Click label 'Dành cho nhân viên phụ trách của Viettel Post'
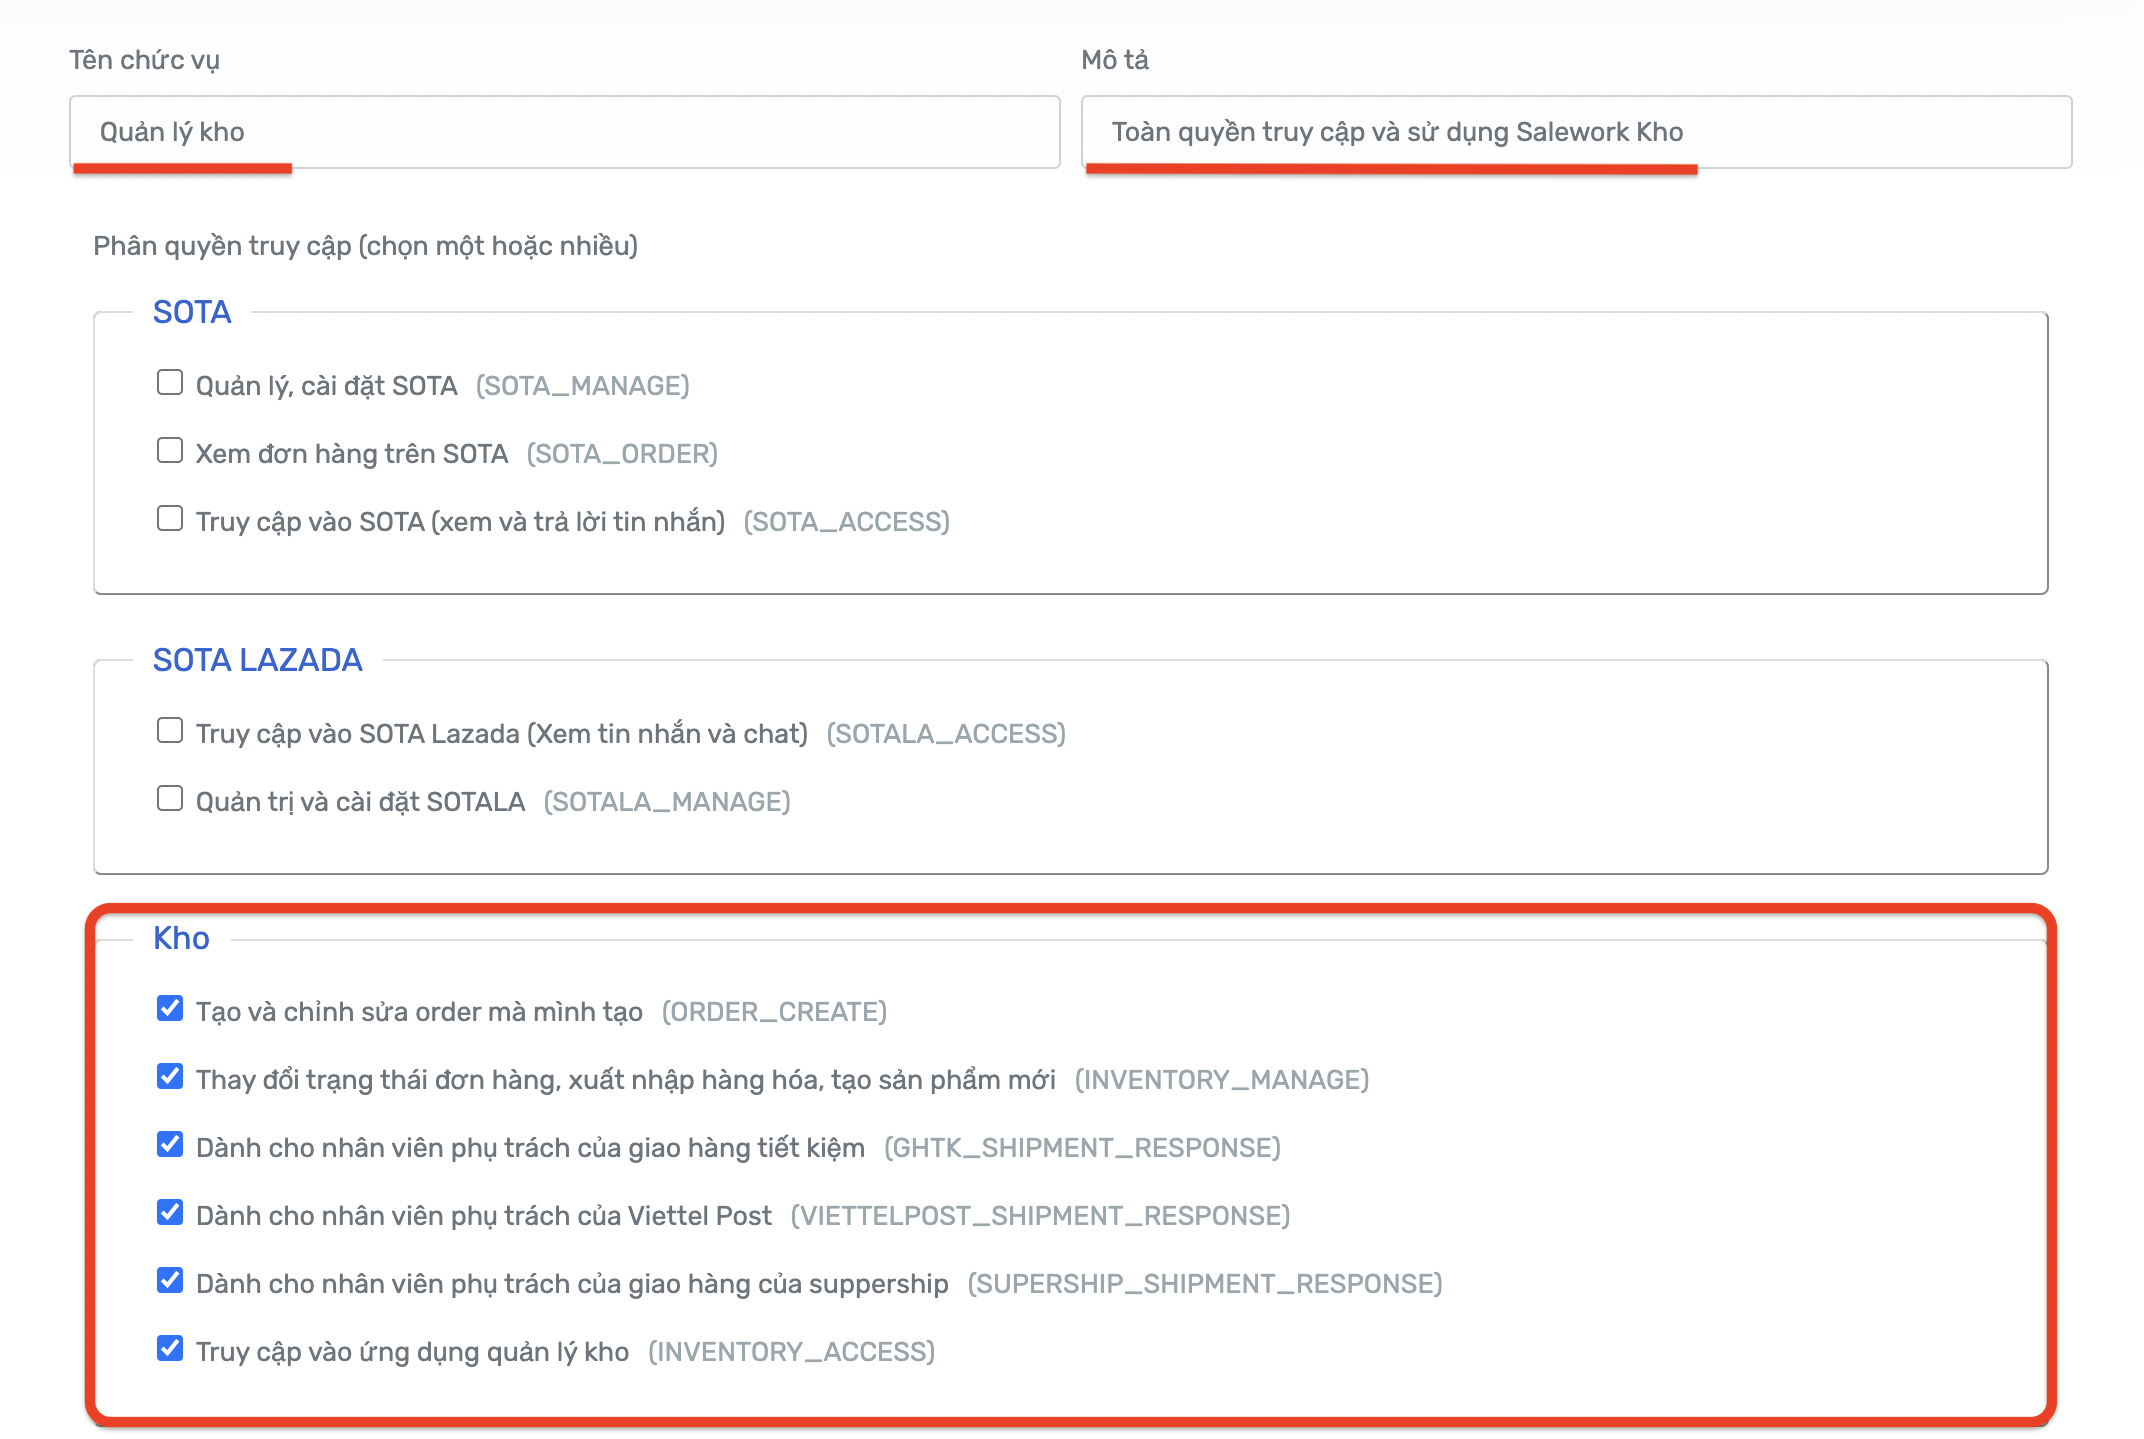The width and height of the screenshot is (2144, 1439). [484, 1216]
